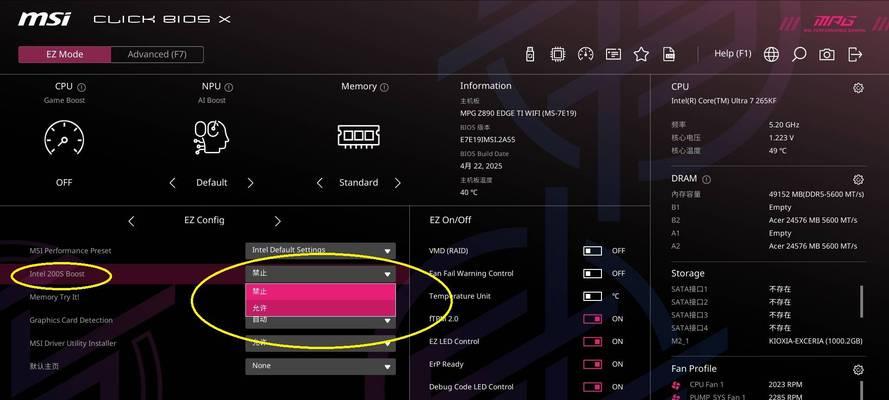
Task: Change language with the globe icon
Action: (771, 54)
